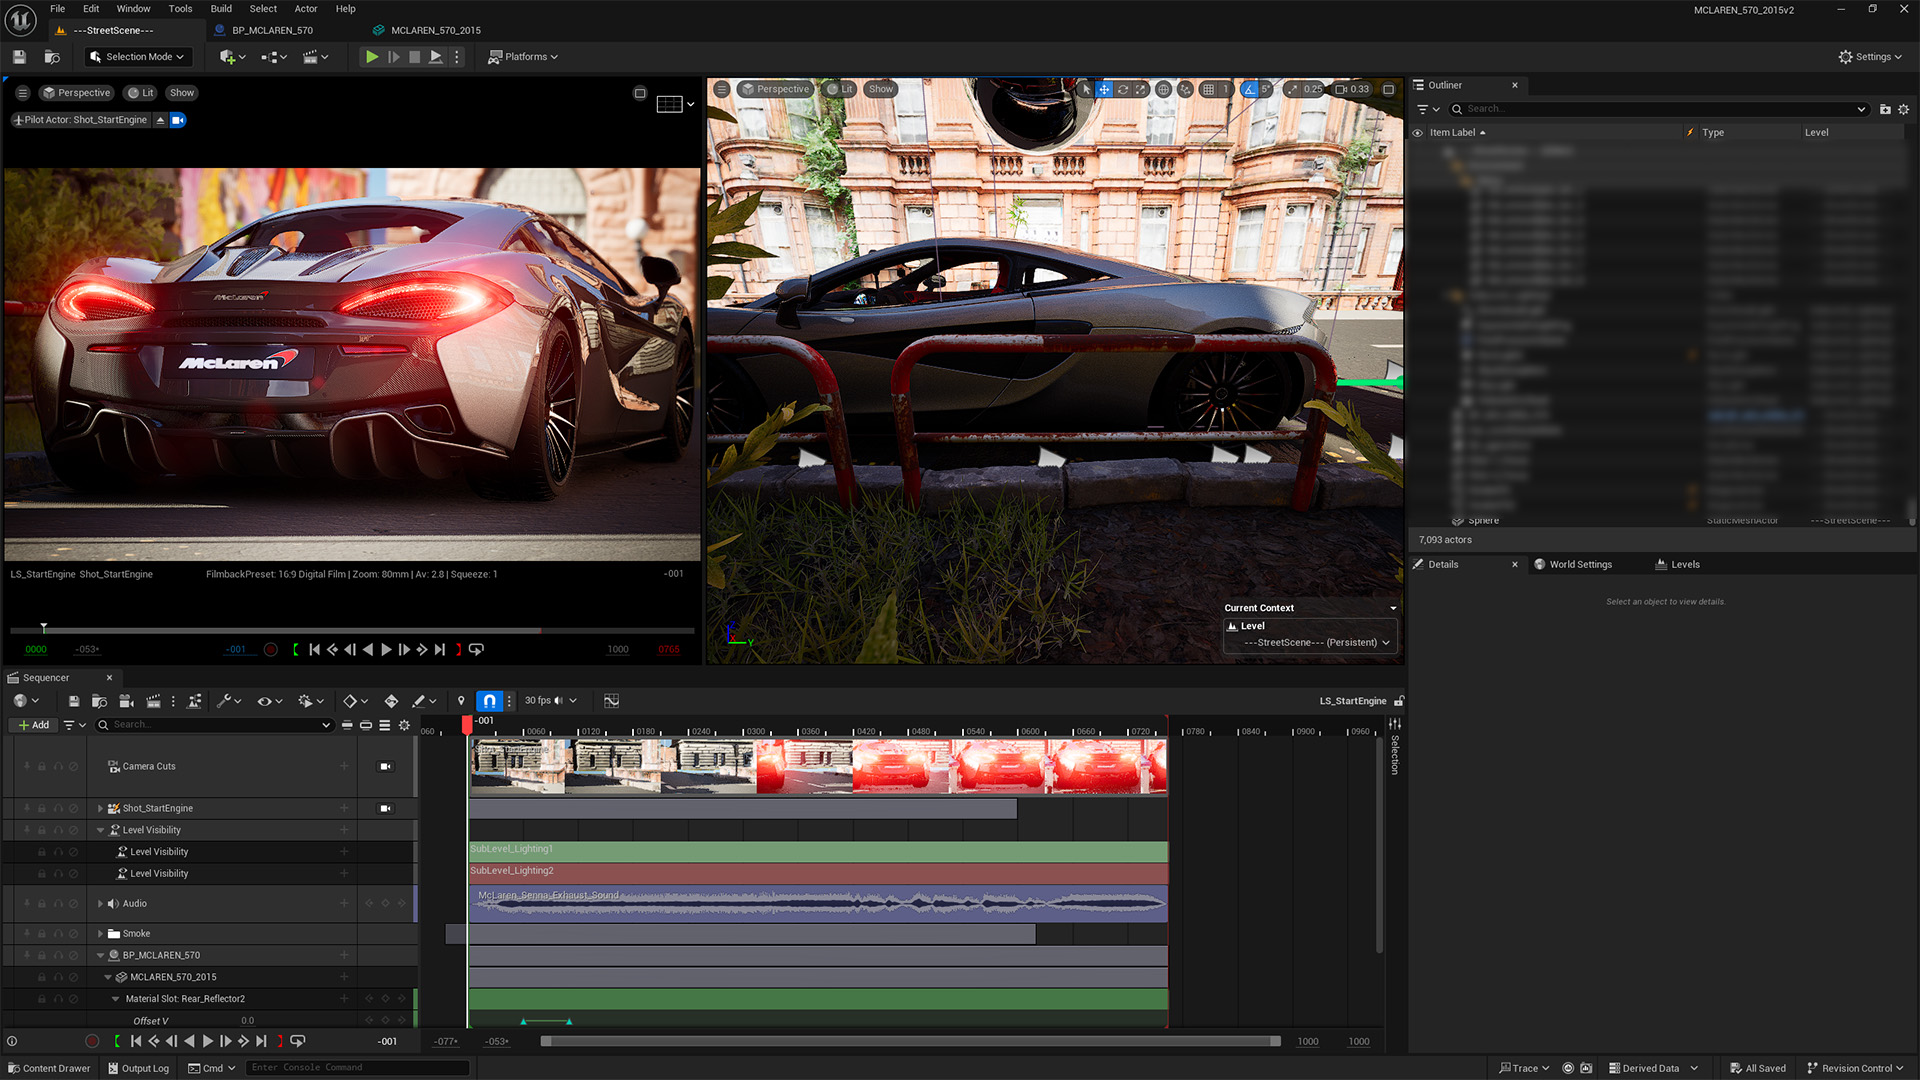This screenshot has width=1920, height=1080.
Task: Save the current sequence
Action: click(x=74, y=701)
